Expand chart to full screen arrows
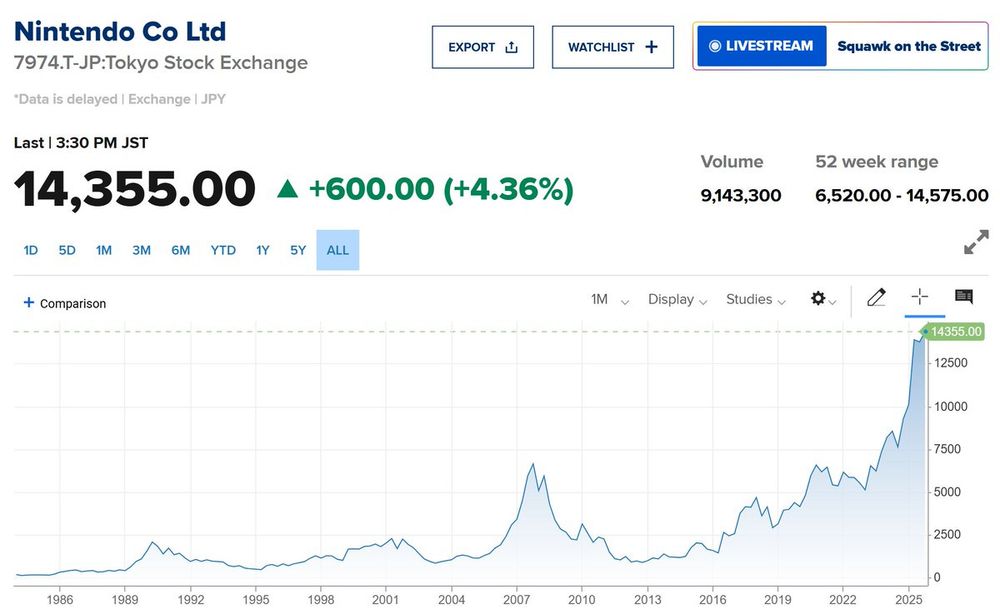Viewport: 1000px width, 609px height. tap(976, 242)
